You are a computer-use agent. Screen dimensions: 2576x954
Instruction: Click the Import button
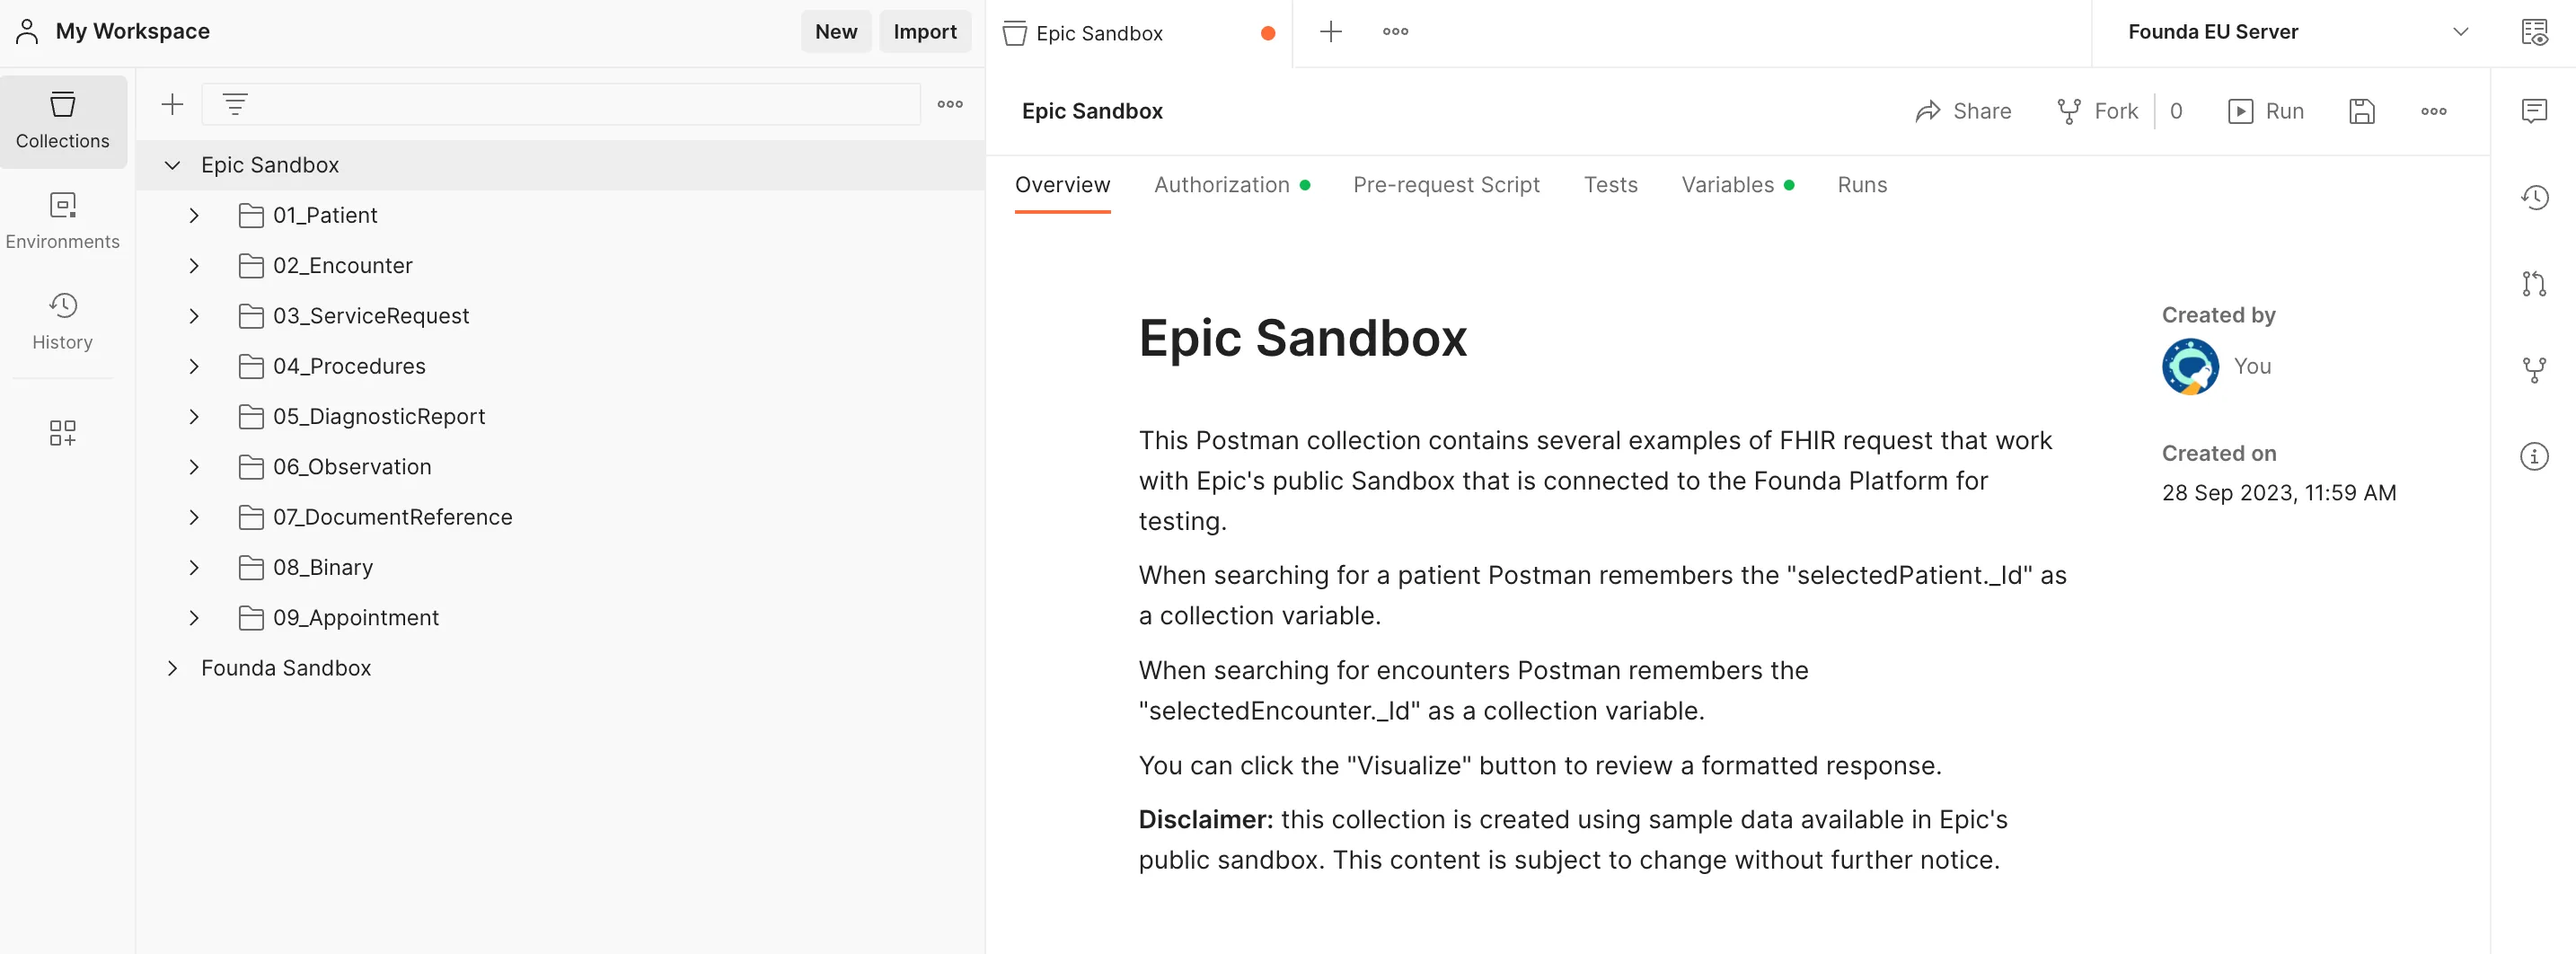pyautogui.click(x=924, y=32)
